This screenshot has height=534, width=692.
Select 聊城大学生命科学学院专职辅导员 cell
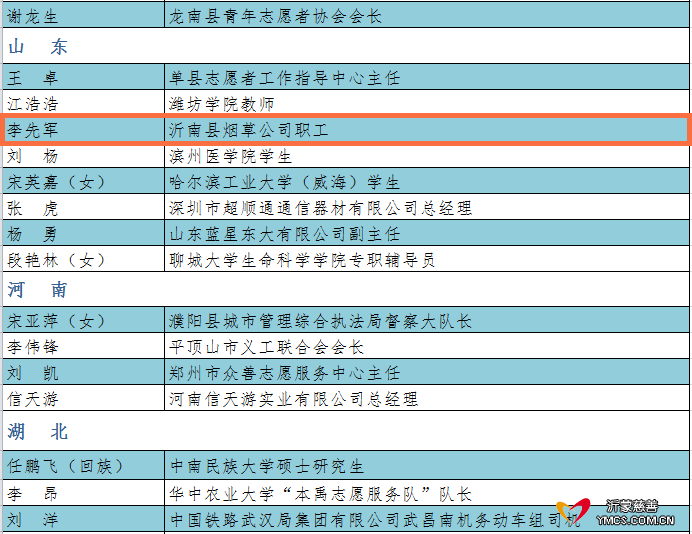tap(427, 260)
